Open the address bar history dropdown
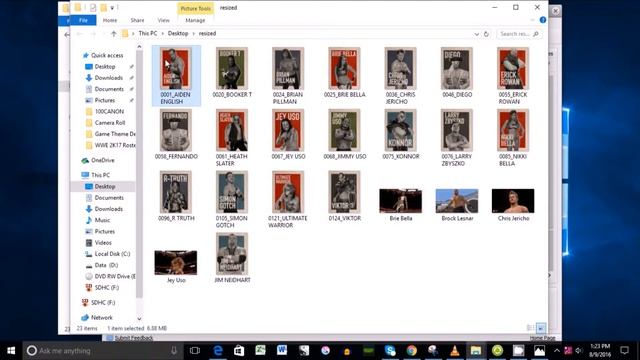The width and height of the screenshot is (640, 360). tap(476, 34)
